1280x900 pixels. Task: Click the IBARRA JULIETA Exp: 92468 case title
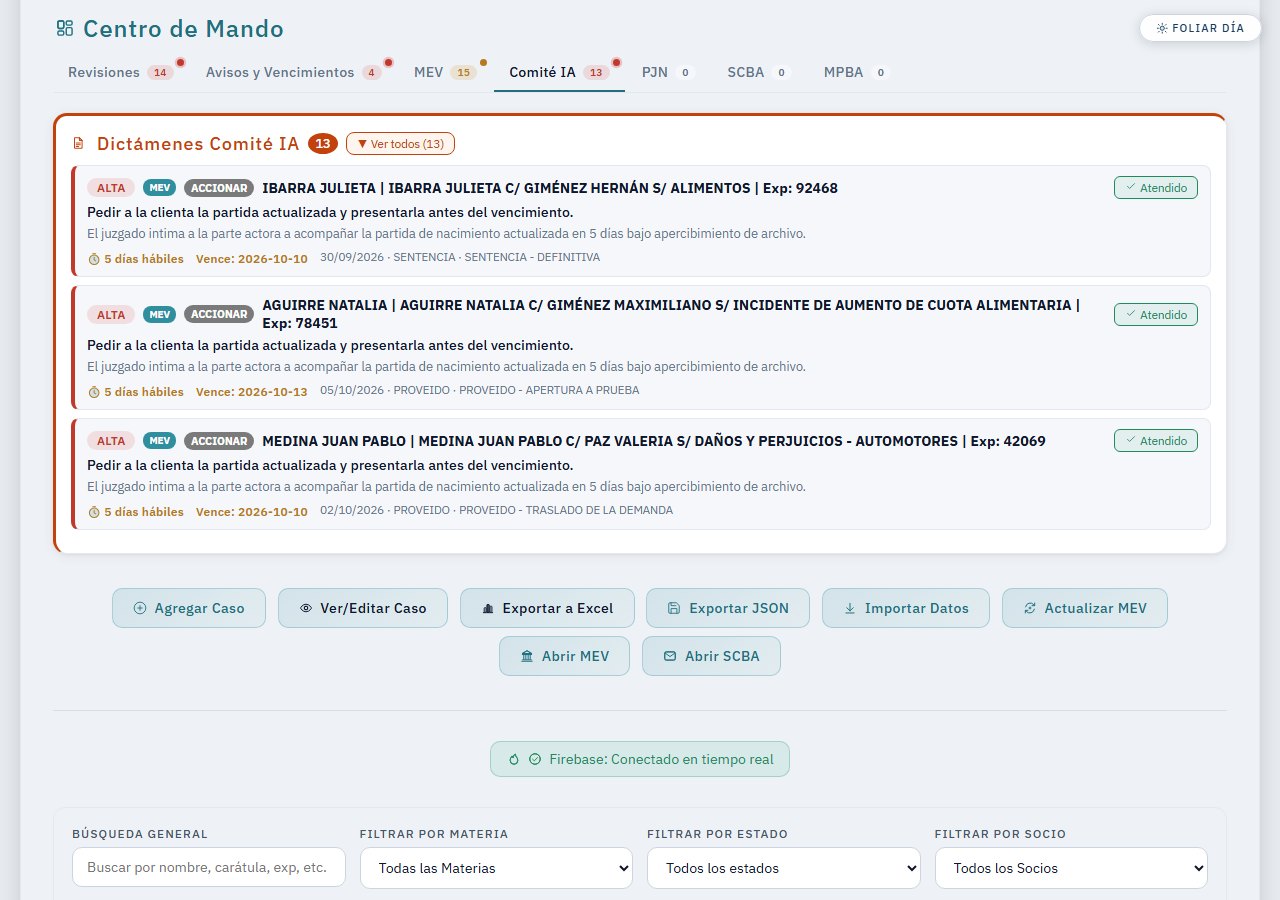550,188
